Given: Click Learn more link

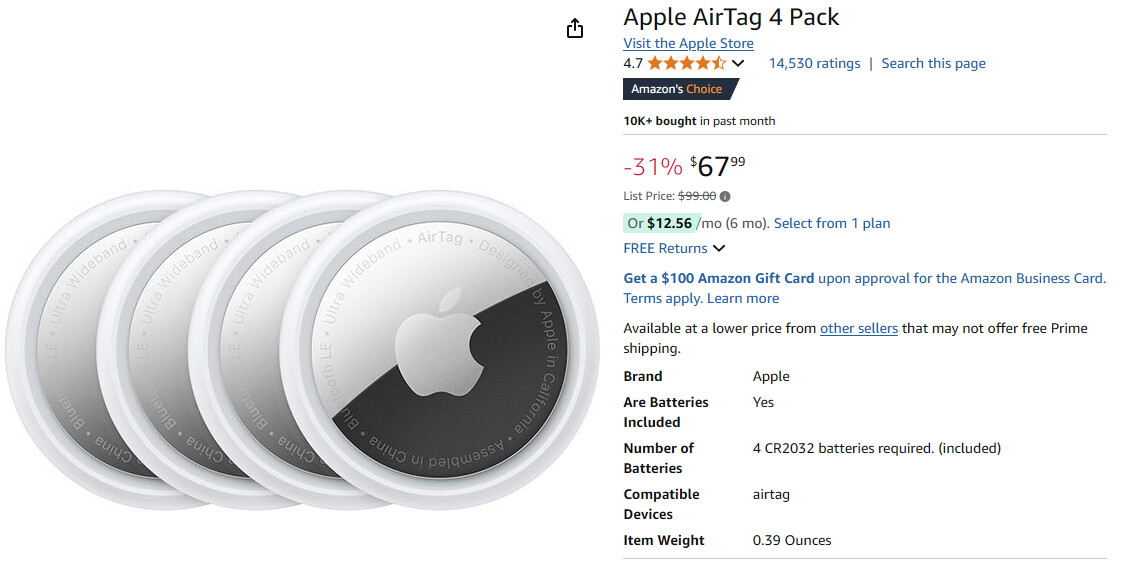Looking at the screenshot, I should click(742, 298).
